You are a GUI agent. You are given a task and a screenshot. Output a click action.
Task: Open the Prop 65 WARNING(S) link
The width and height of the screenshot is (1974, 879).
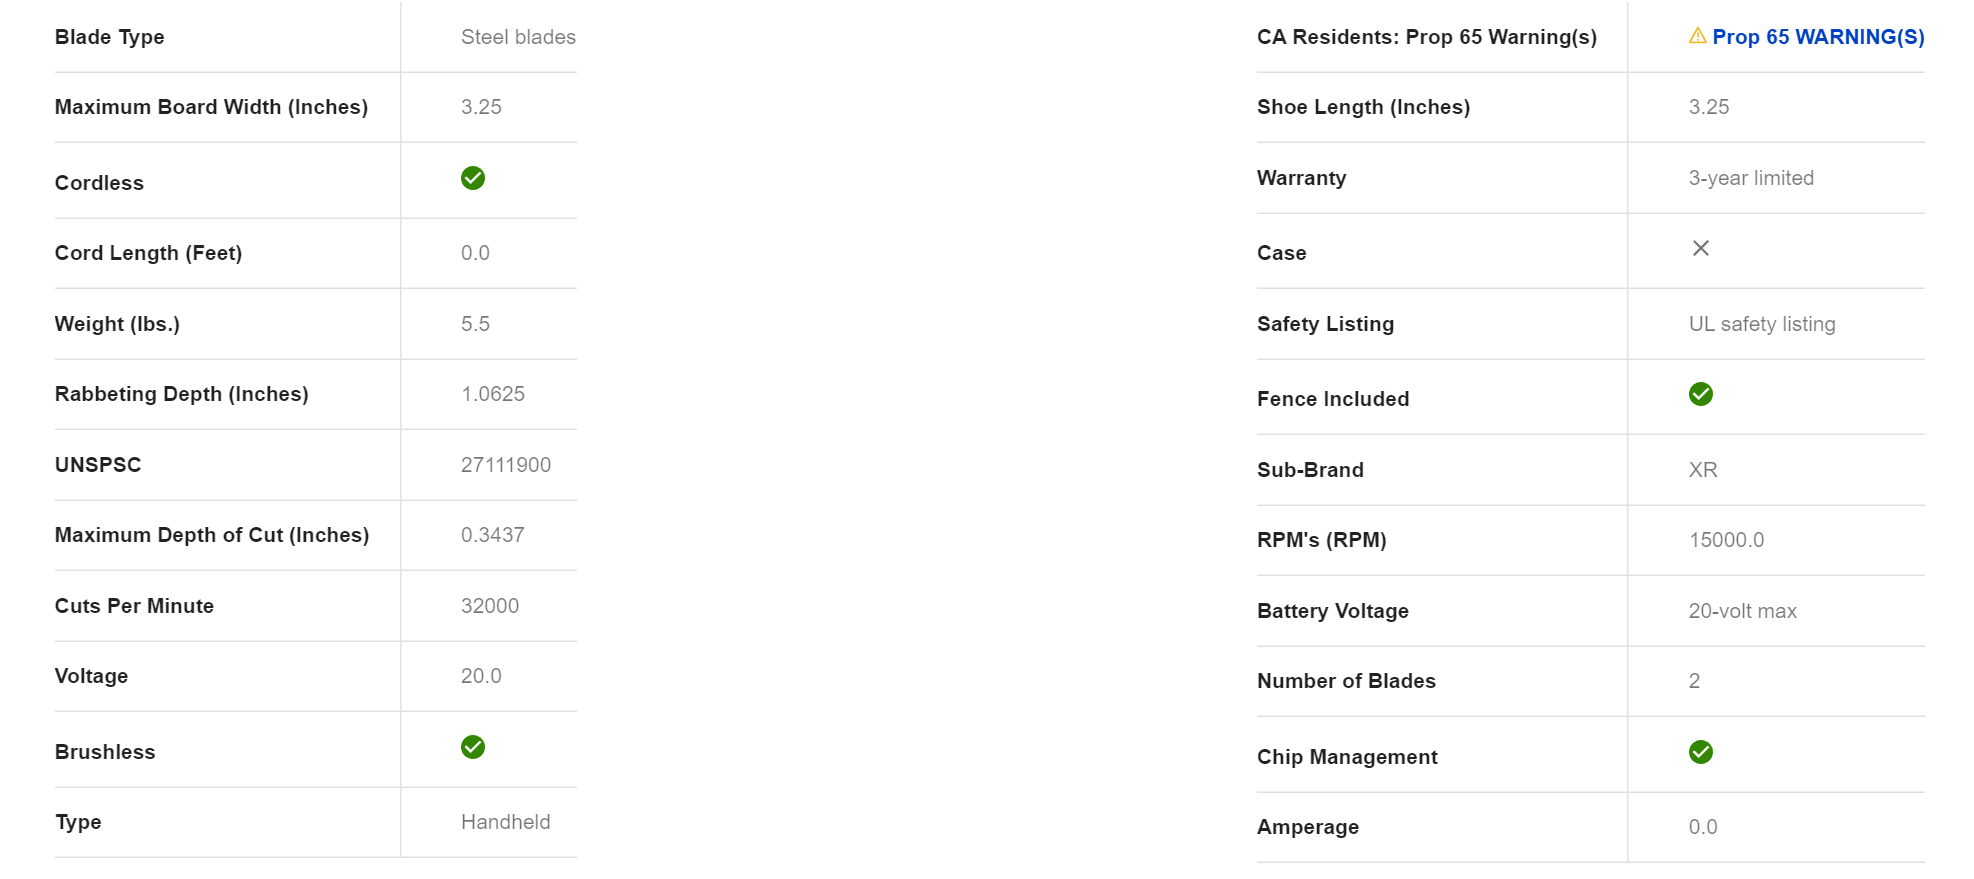1818,37
